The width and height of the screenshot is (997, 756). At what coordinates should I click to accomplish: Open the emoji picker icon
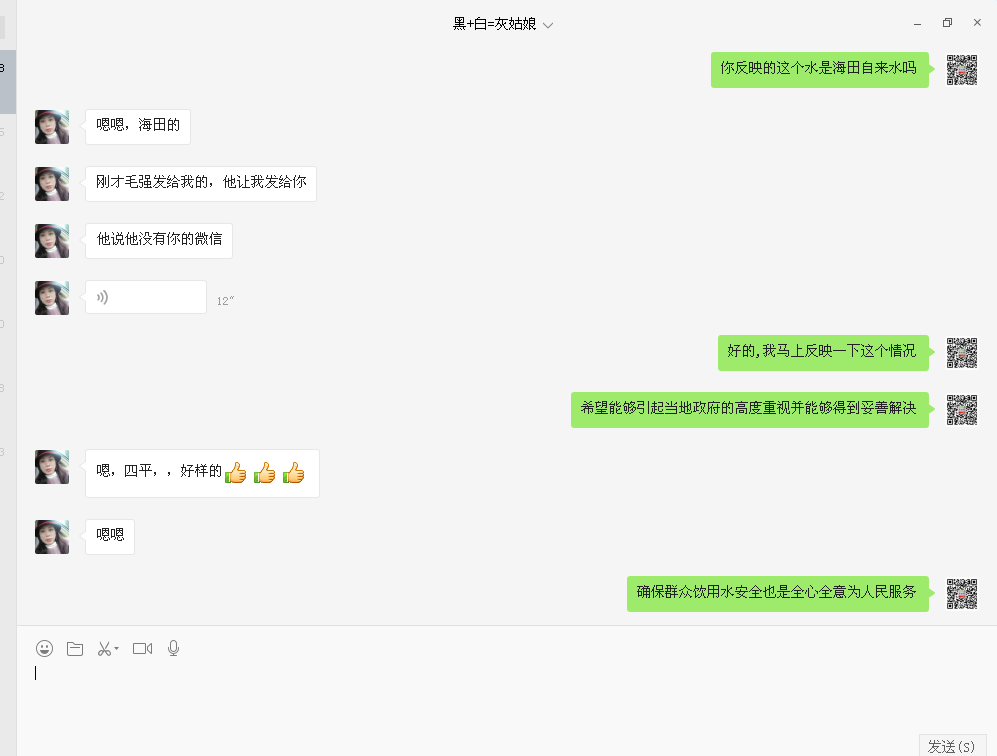click(45, 649)
